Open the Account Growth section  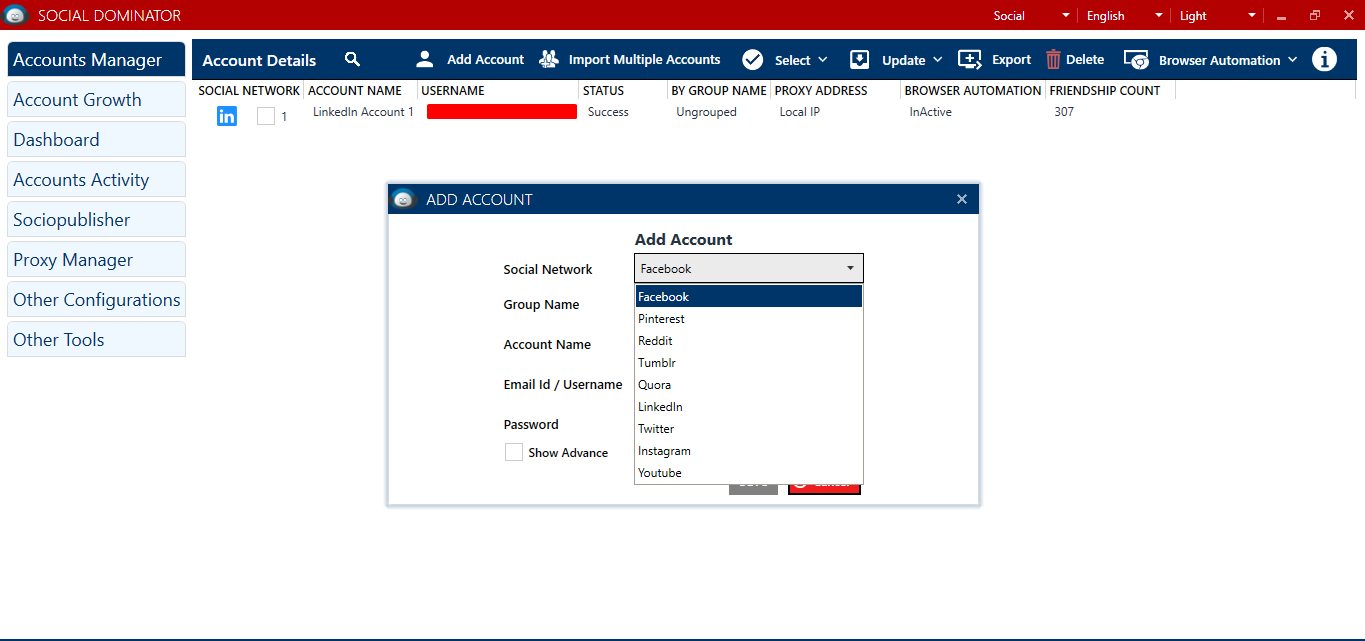point(96,99)
